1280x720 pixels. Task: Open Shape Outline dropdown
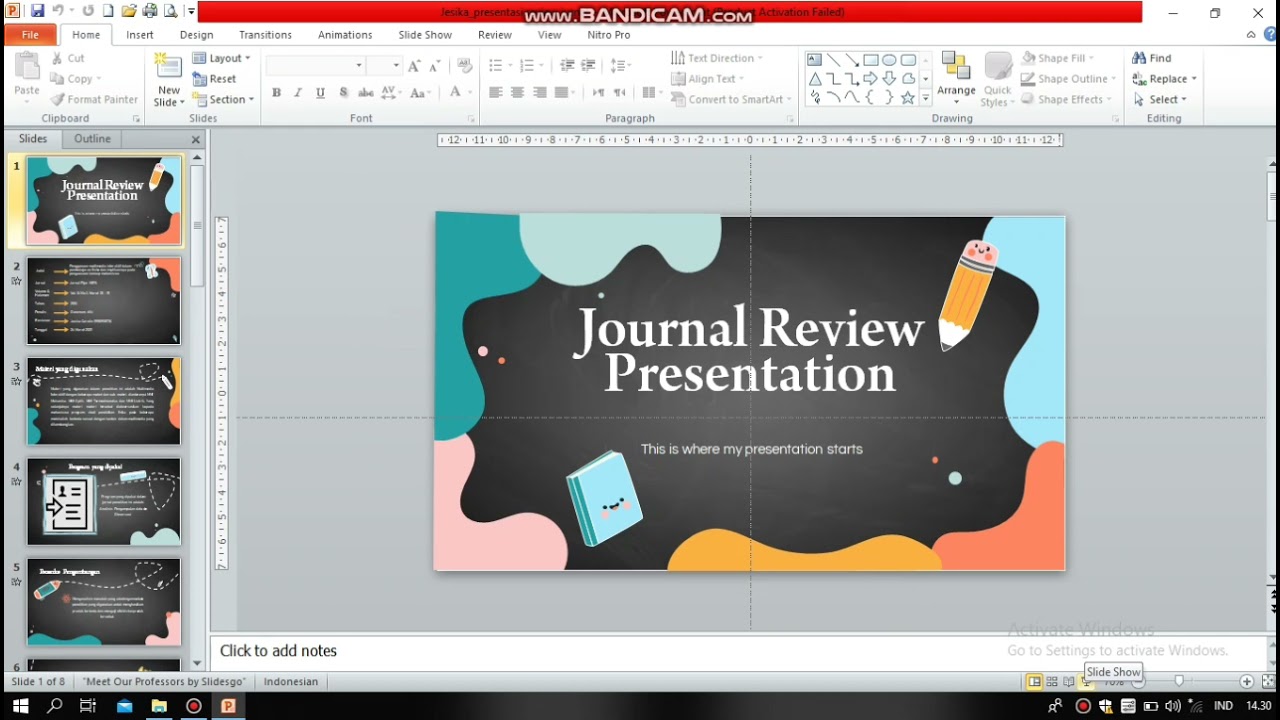tap(1069, 79)
